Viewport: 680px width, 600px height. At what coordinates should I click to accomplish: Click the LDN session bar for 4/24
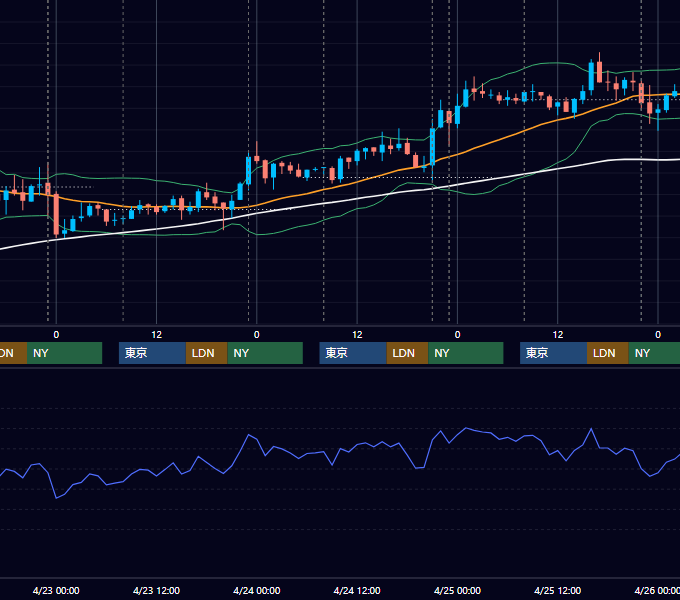(407, 353)
